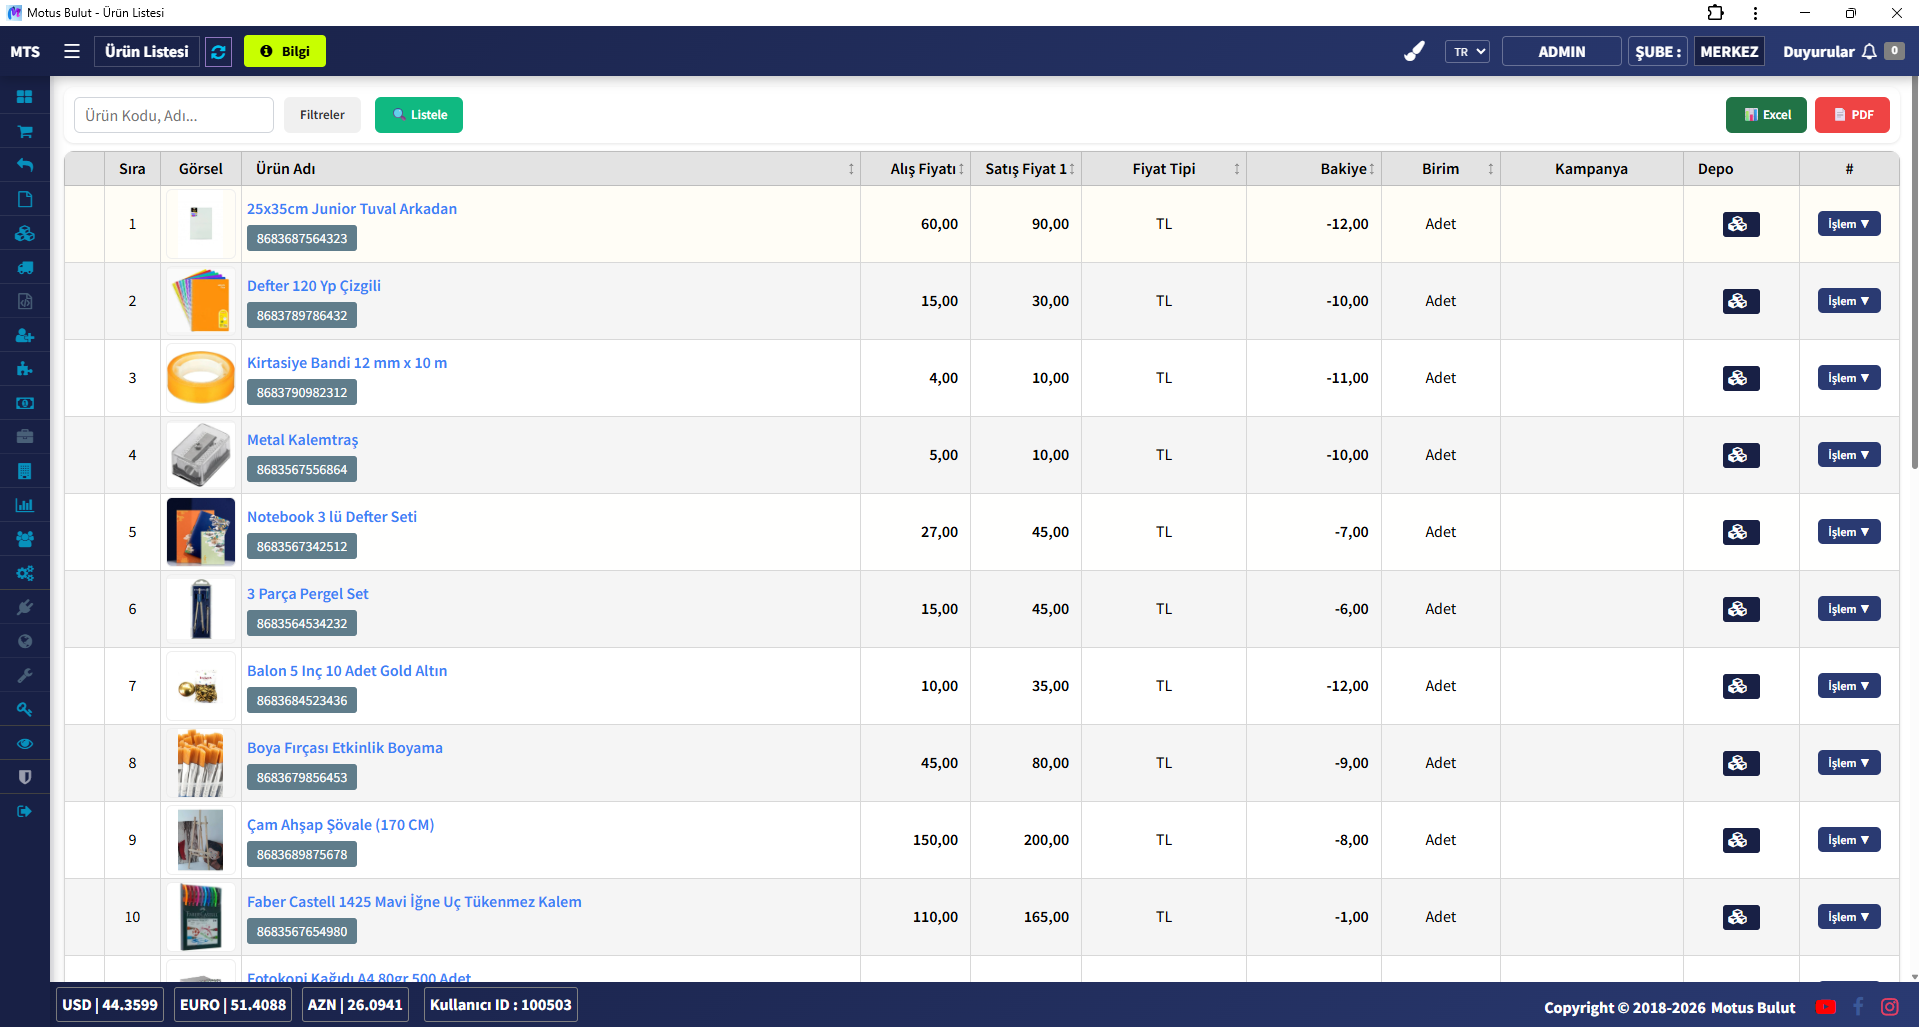
Task: Click the logout icon in the sidebar
Action: [25, 811]
